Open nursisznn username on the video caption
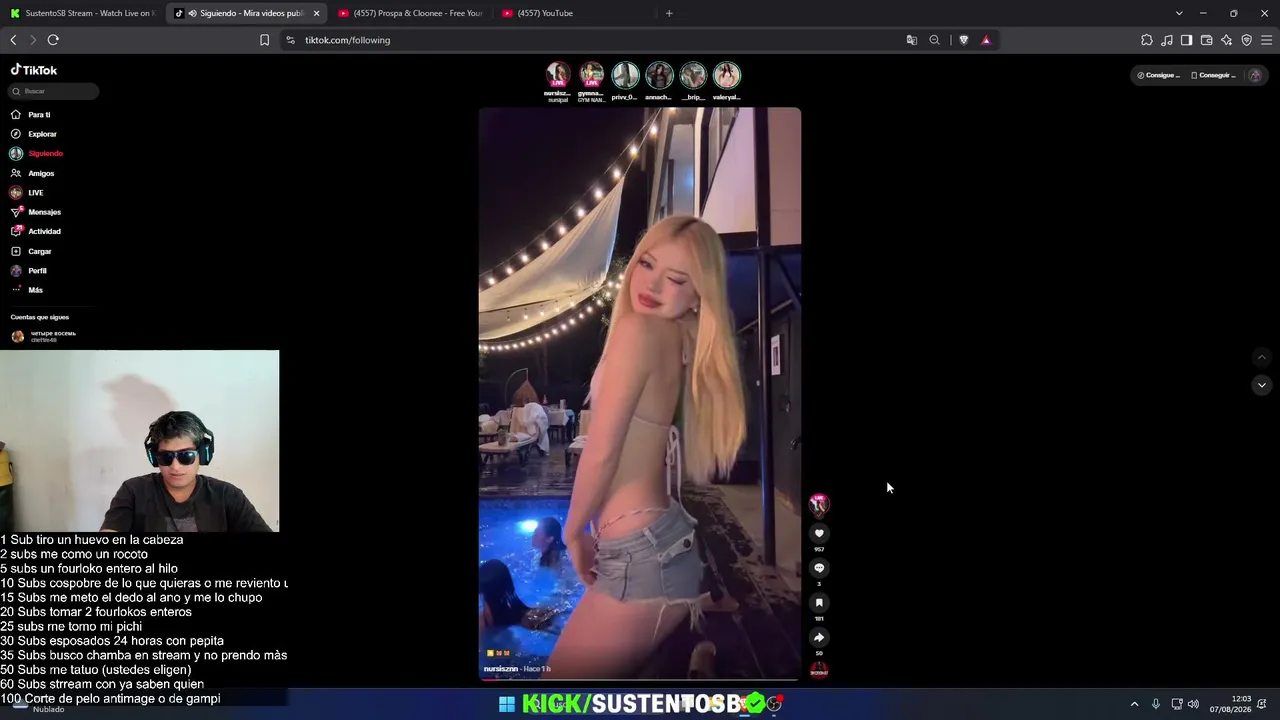The width and height of the screenshot is (1280, 720). click(x=501, y=669)
